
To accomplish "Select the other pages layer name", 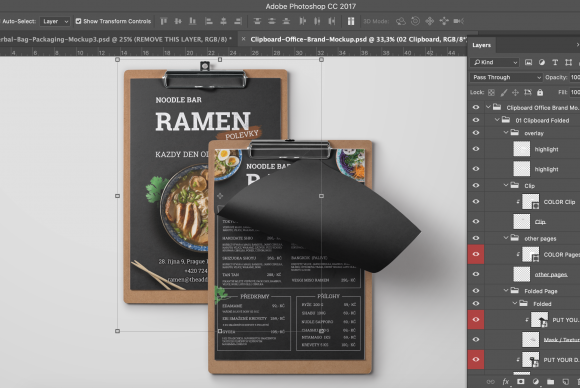I will [x=551, y=274].
